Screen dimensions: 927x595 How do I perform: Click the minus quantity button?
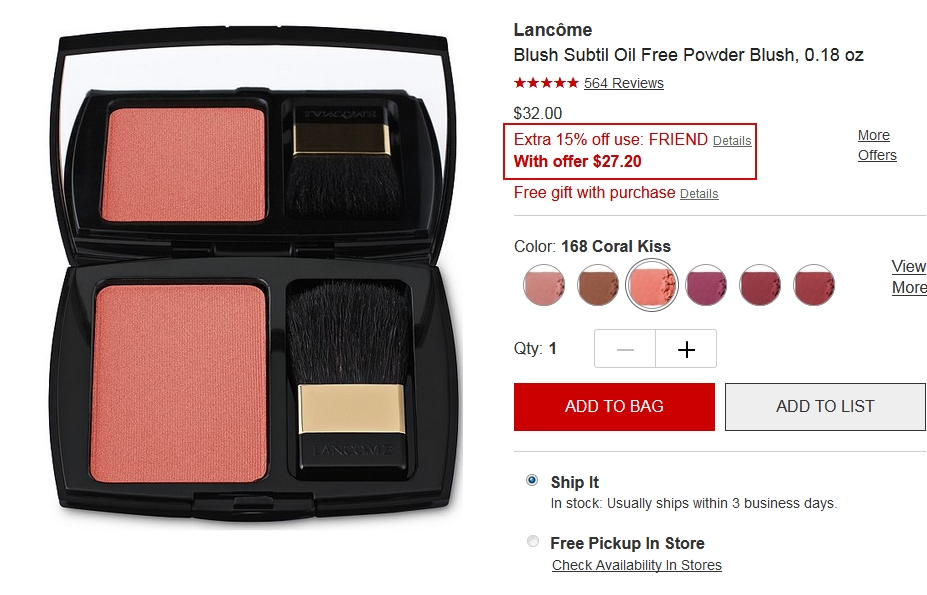coord(625,349)
